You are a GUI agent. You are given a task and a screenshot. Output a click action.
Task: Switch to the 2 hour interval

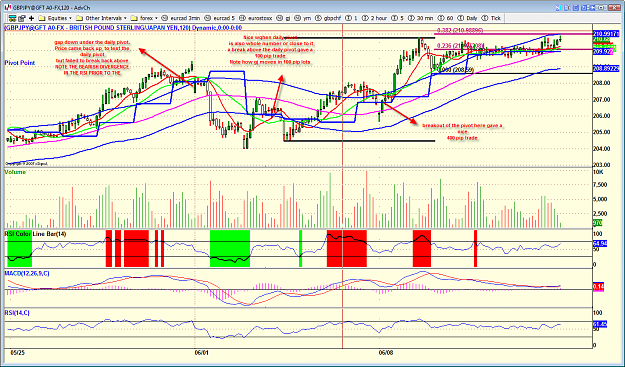(375, 18)
